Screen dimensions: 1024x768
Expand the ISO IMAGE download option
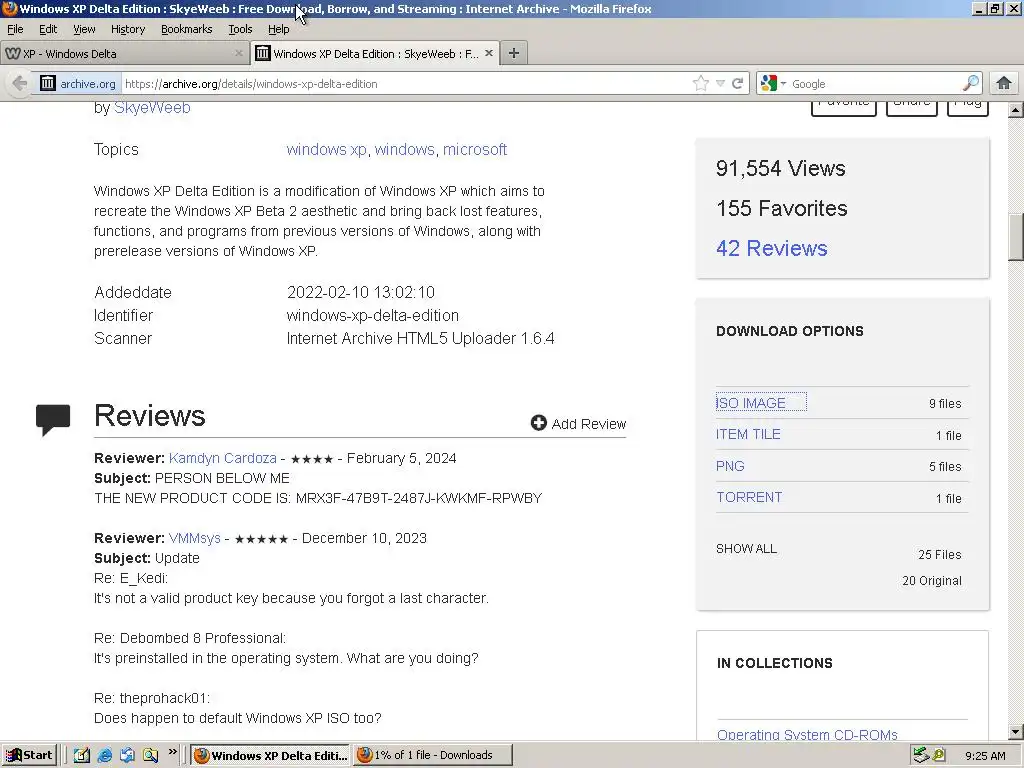click(751, 403)
